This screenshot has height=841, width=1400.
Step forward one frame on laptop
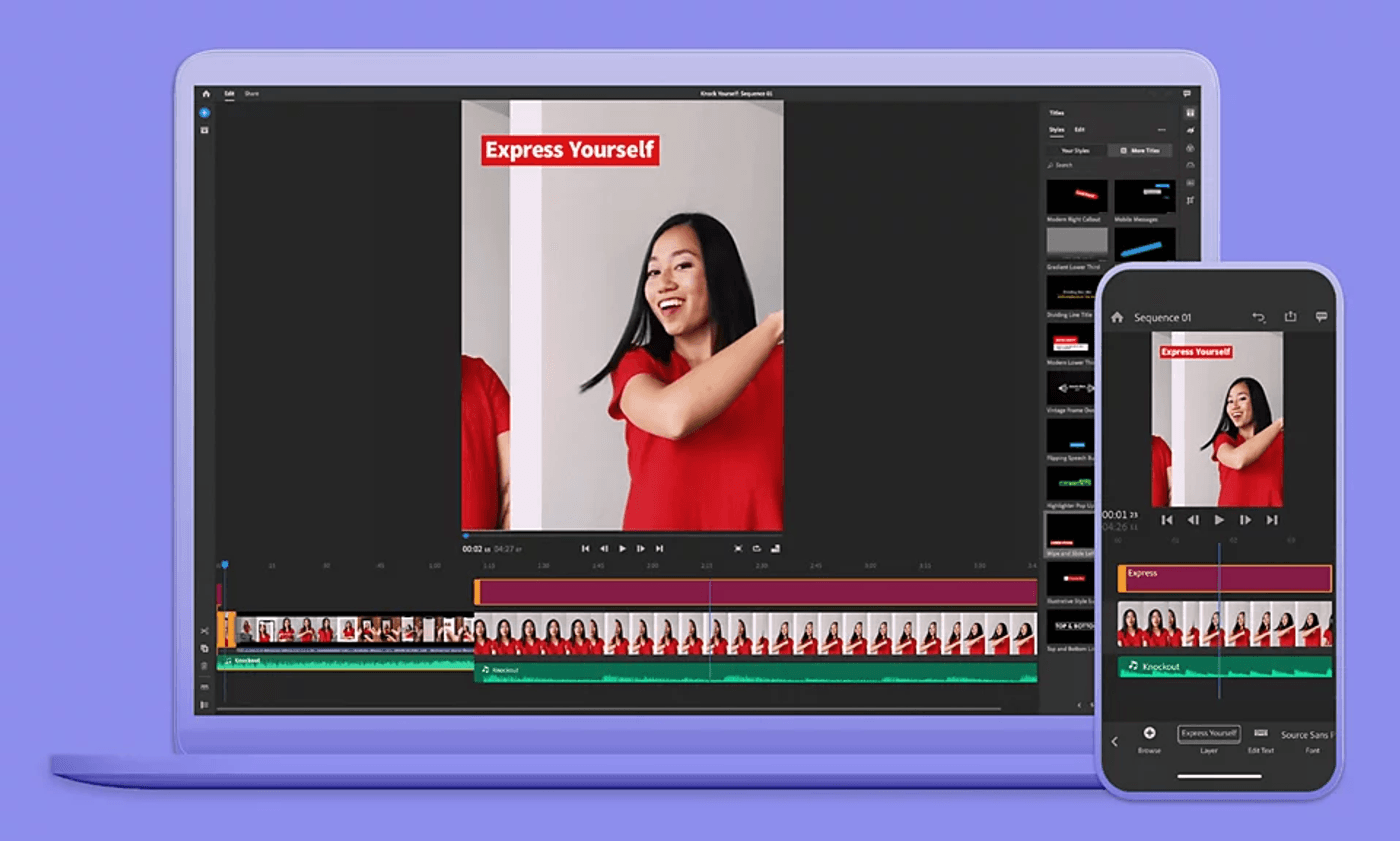(641, 548)
